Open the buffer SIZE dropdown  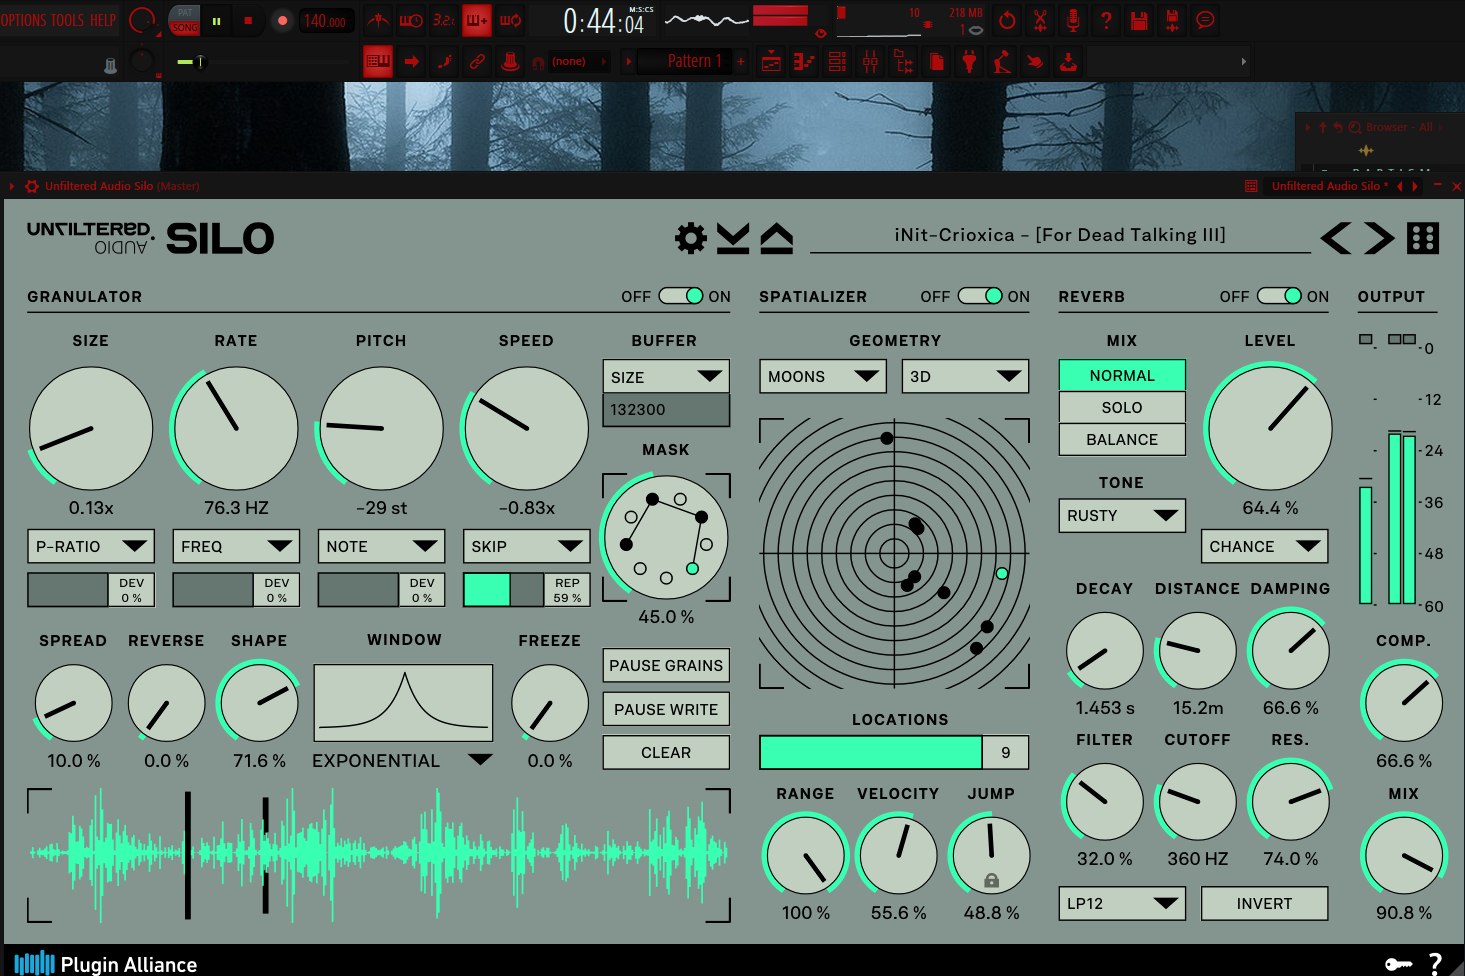click(666, 376)
